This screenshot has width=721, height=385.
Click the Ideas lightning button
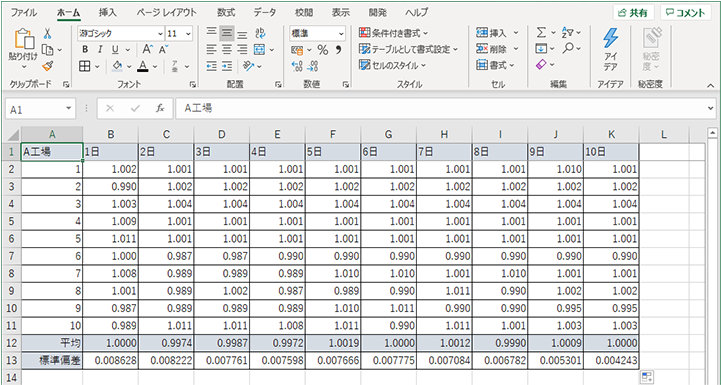click(x=610, y=50)
